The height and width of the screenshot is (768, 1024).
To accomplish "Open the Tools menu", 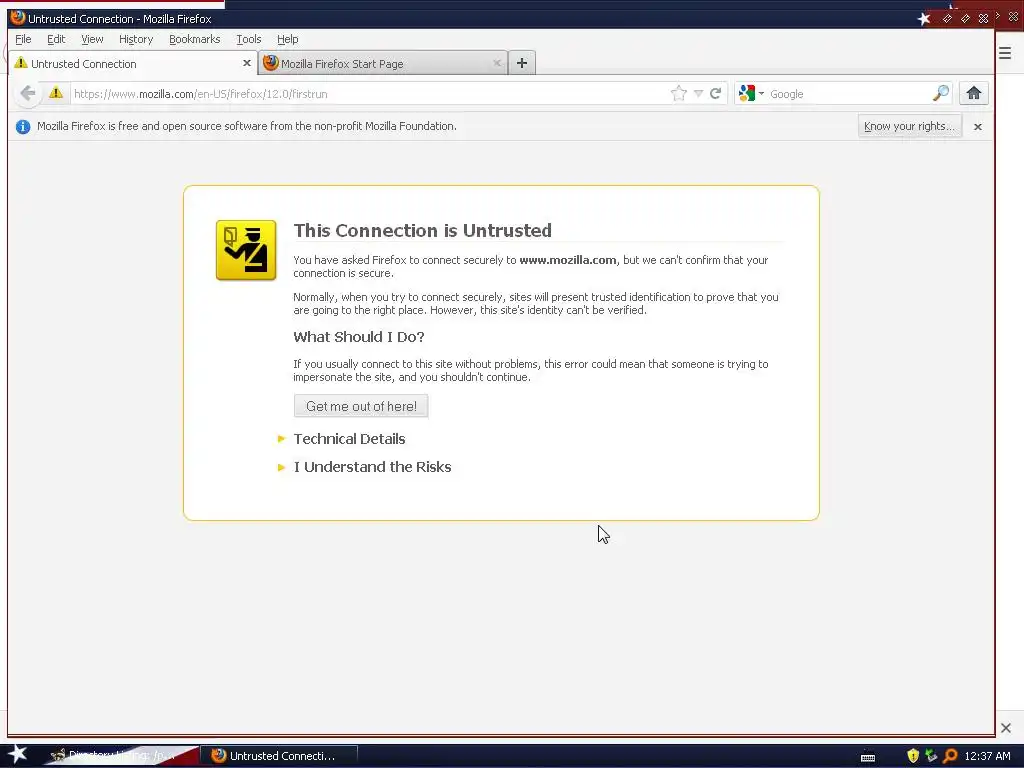I will (249, 39).
